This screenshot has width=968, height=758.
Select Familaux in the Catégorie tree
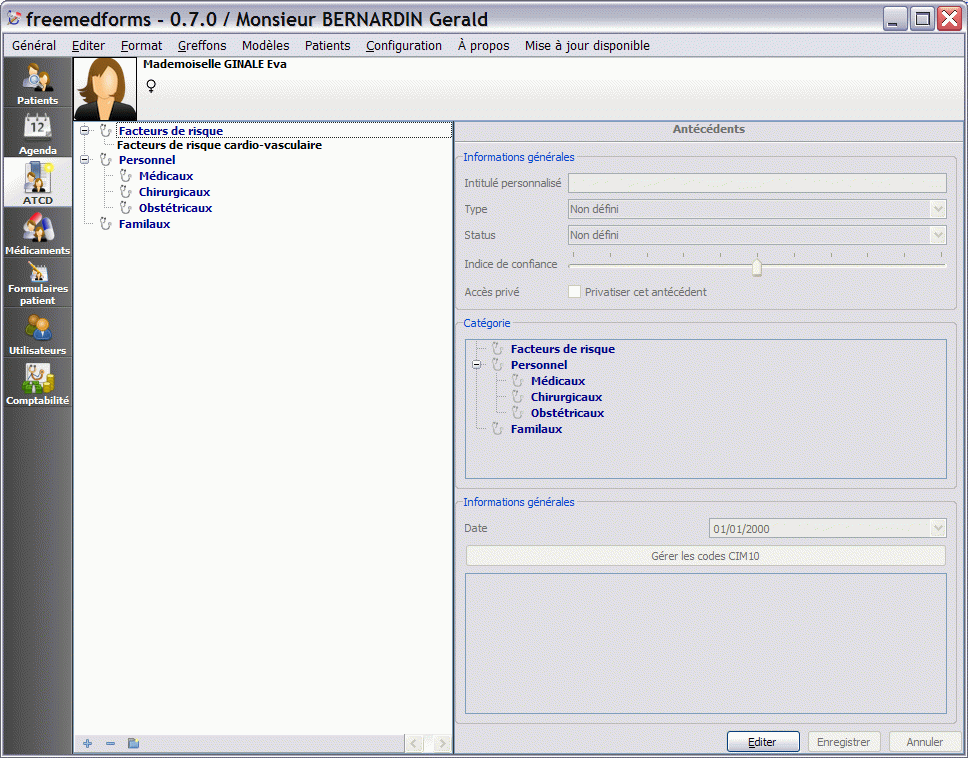(536, 429)
